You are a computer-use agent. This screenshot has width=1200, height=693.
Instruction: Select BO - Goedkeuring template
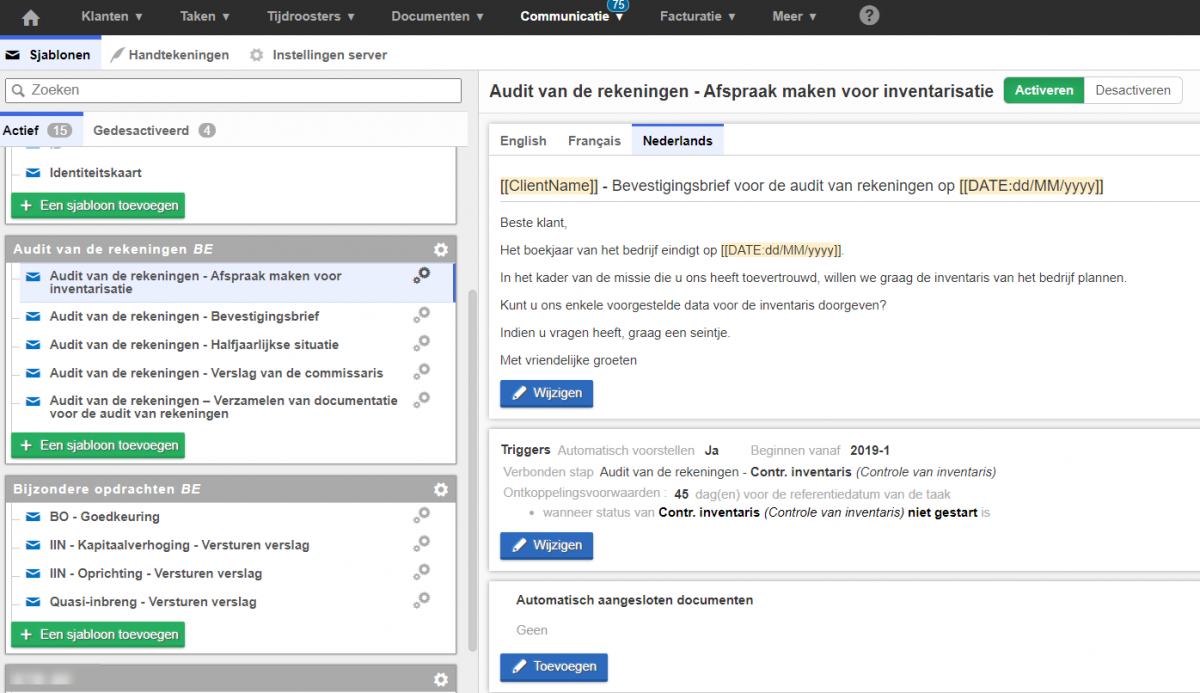point(104,517)
